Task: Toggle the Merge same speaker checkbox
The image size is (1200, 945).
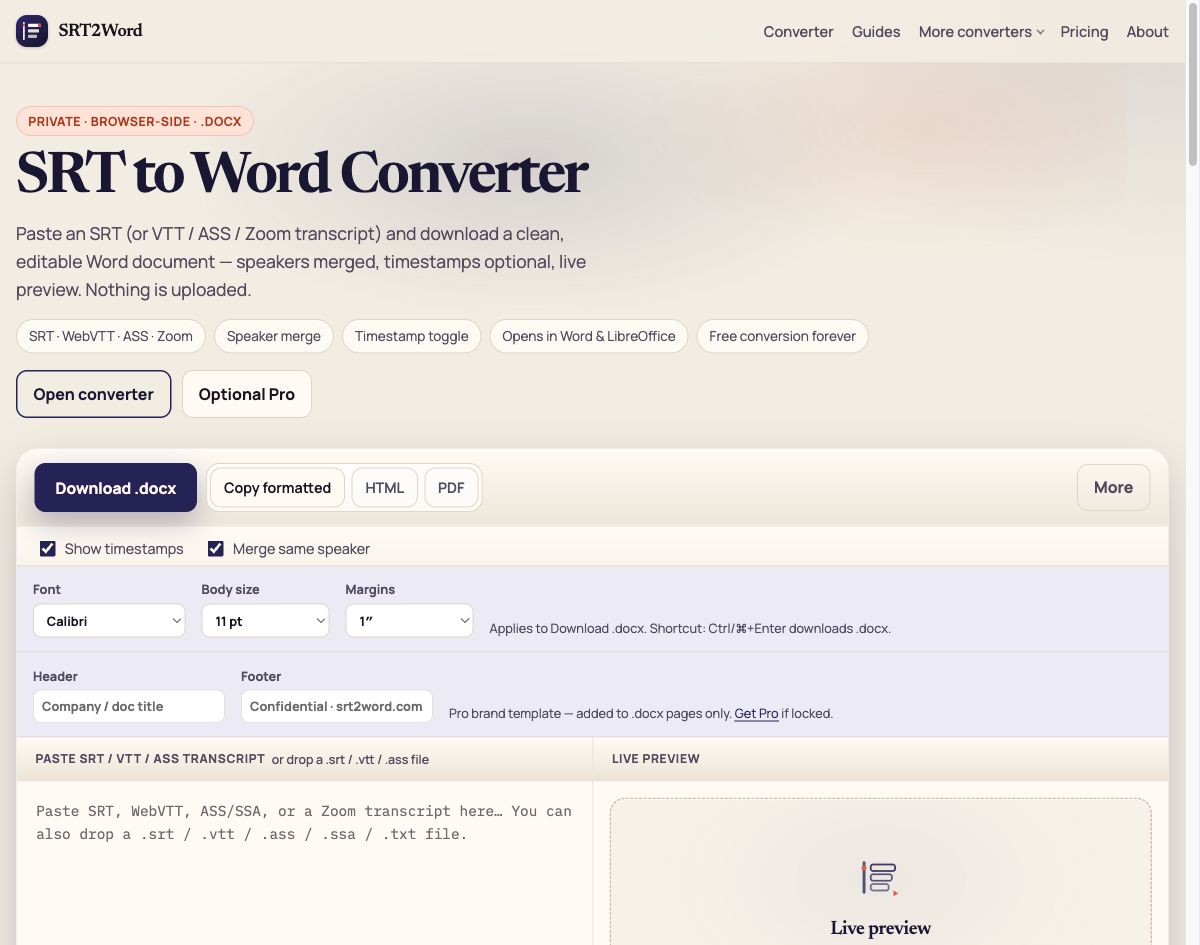Action: click(215, 548)
